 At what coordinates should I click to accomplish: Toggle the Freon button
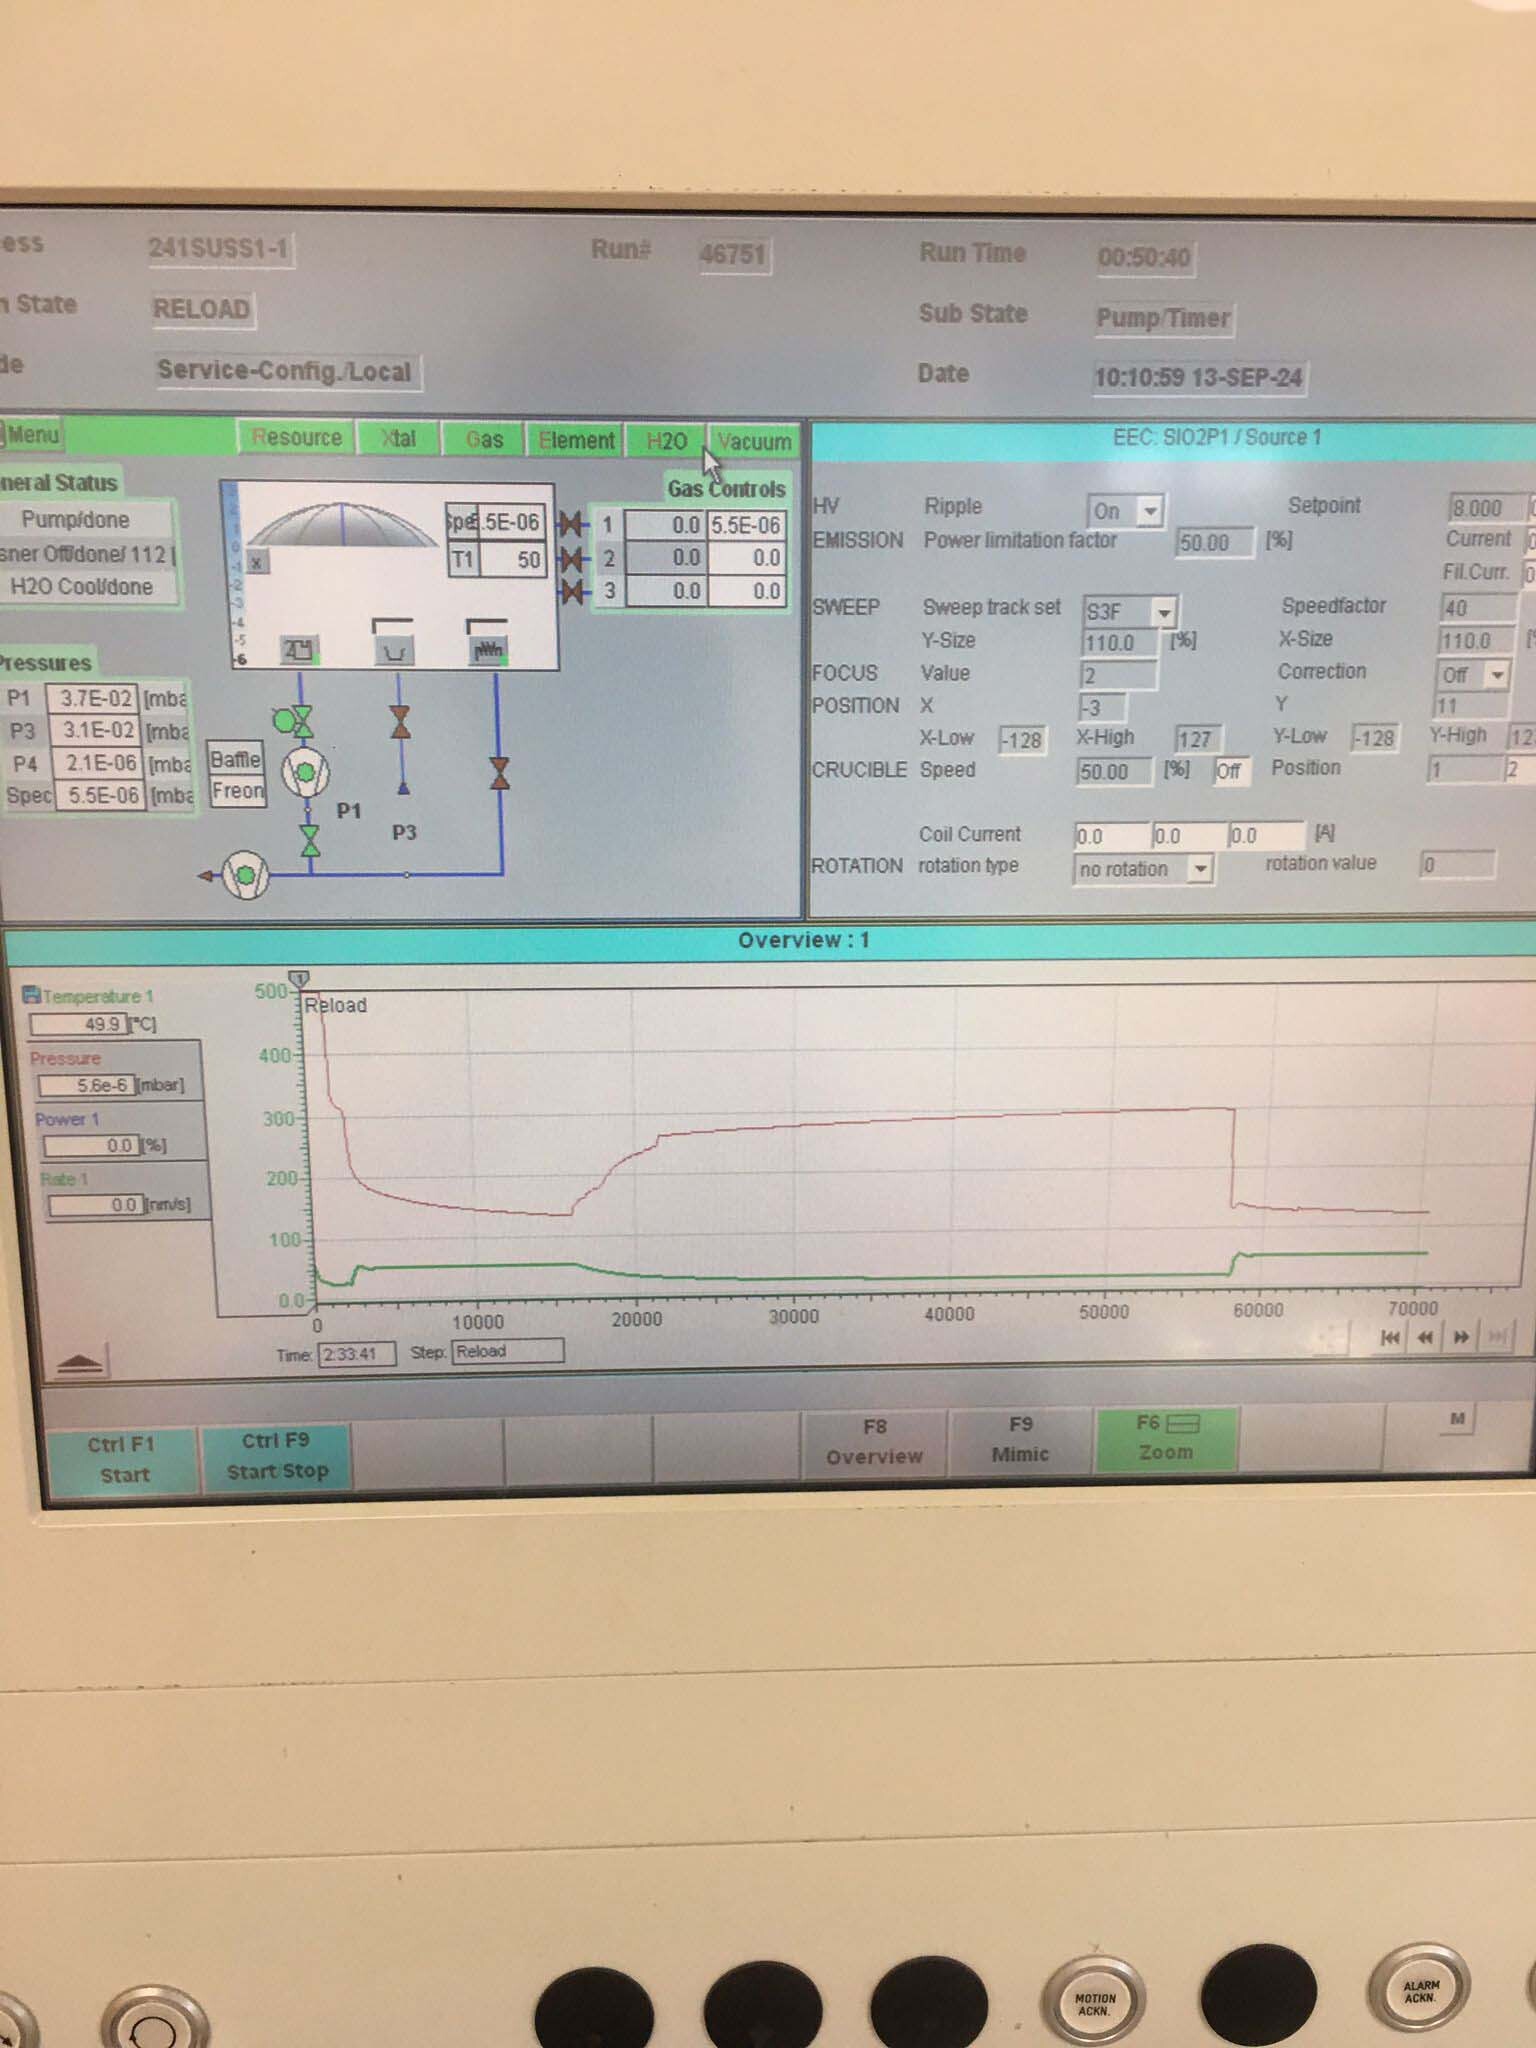237,791
